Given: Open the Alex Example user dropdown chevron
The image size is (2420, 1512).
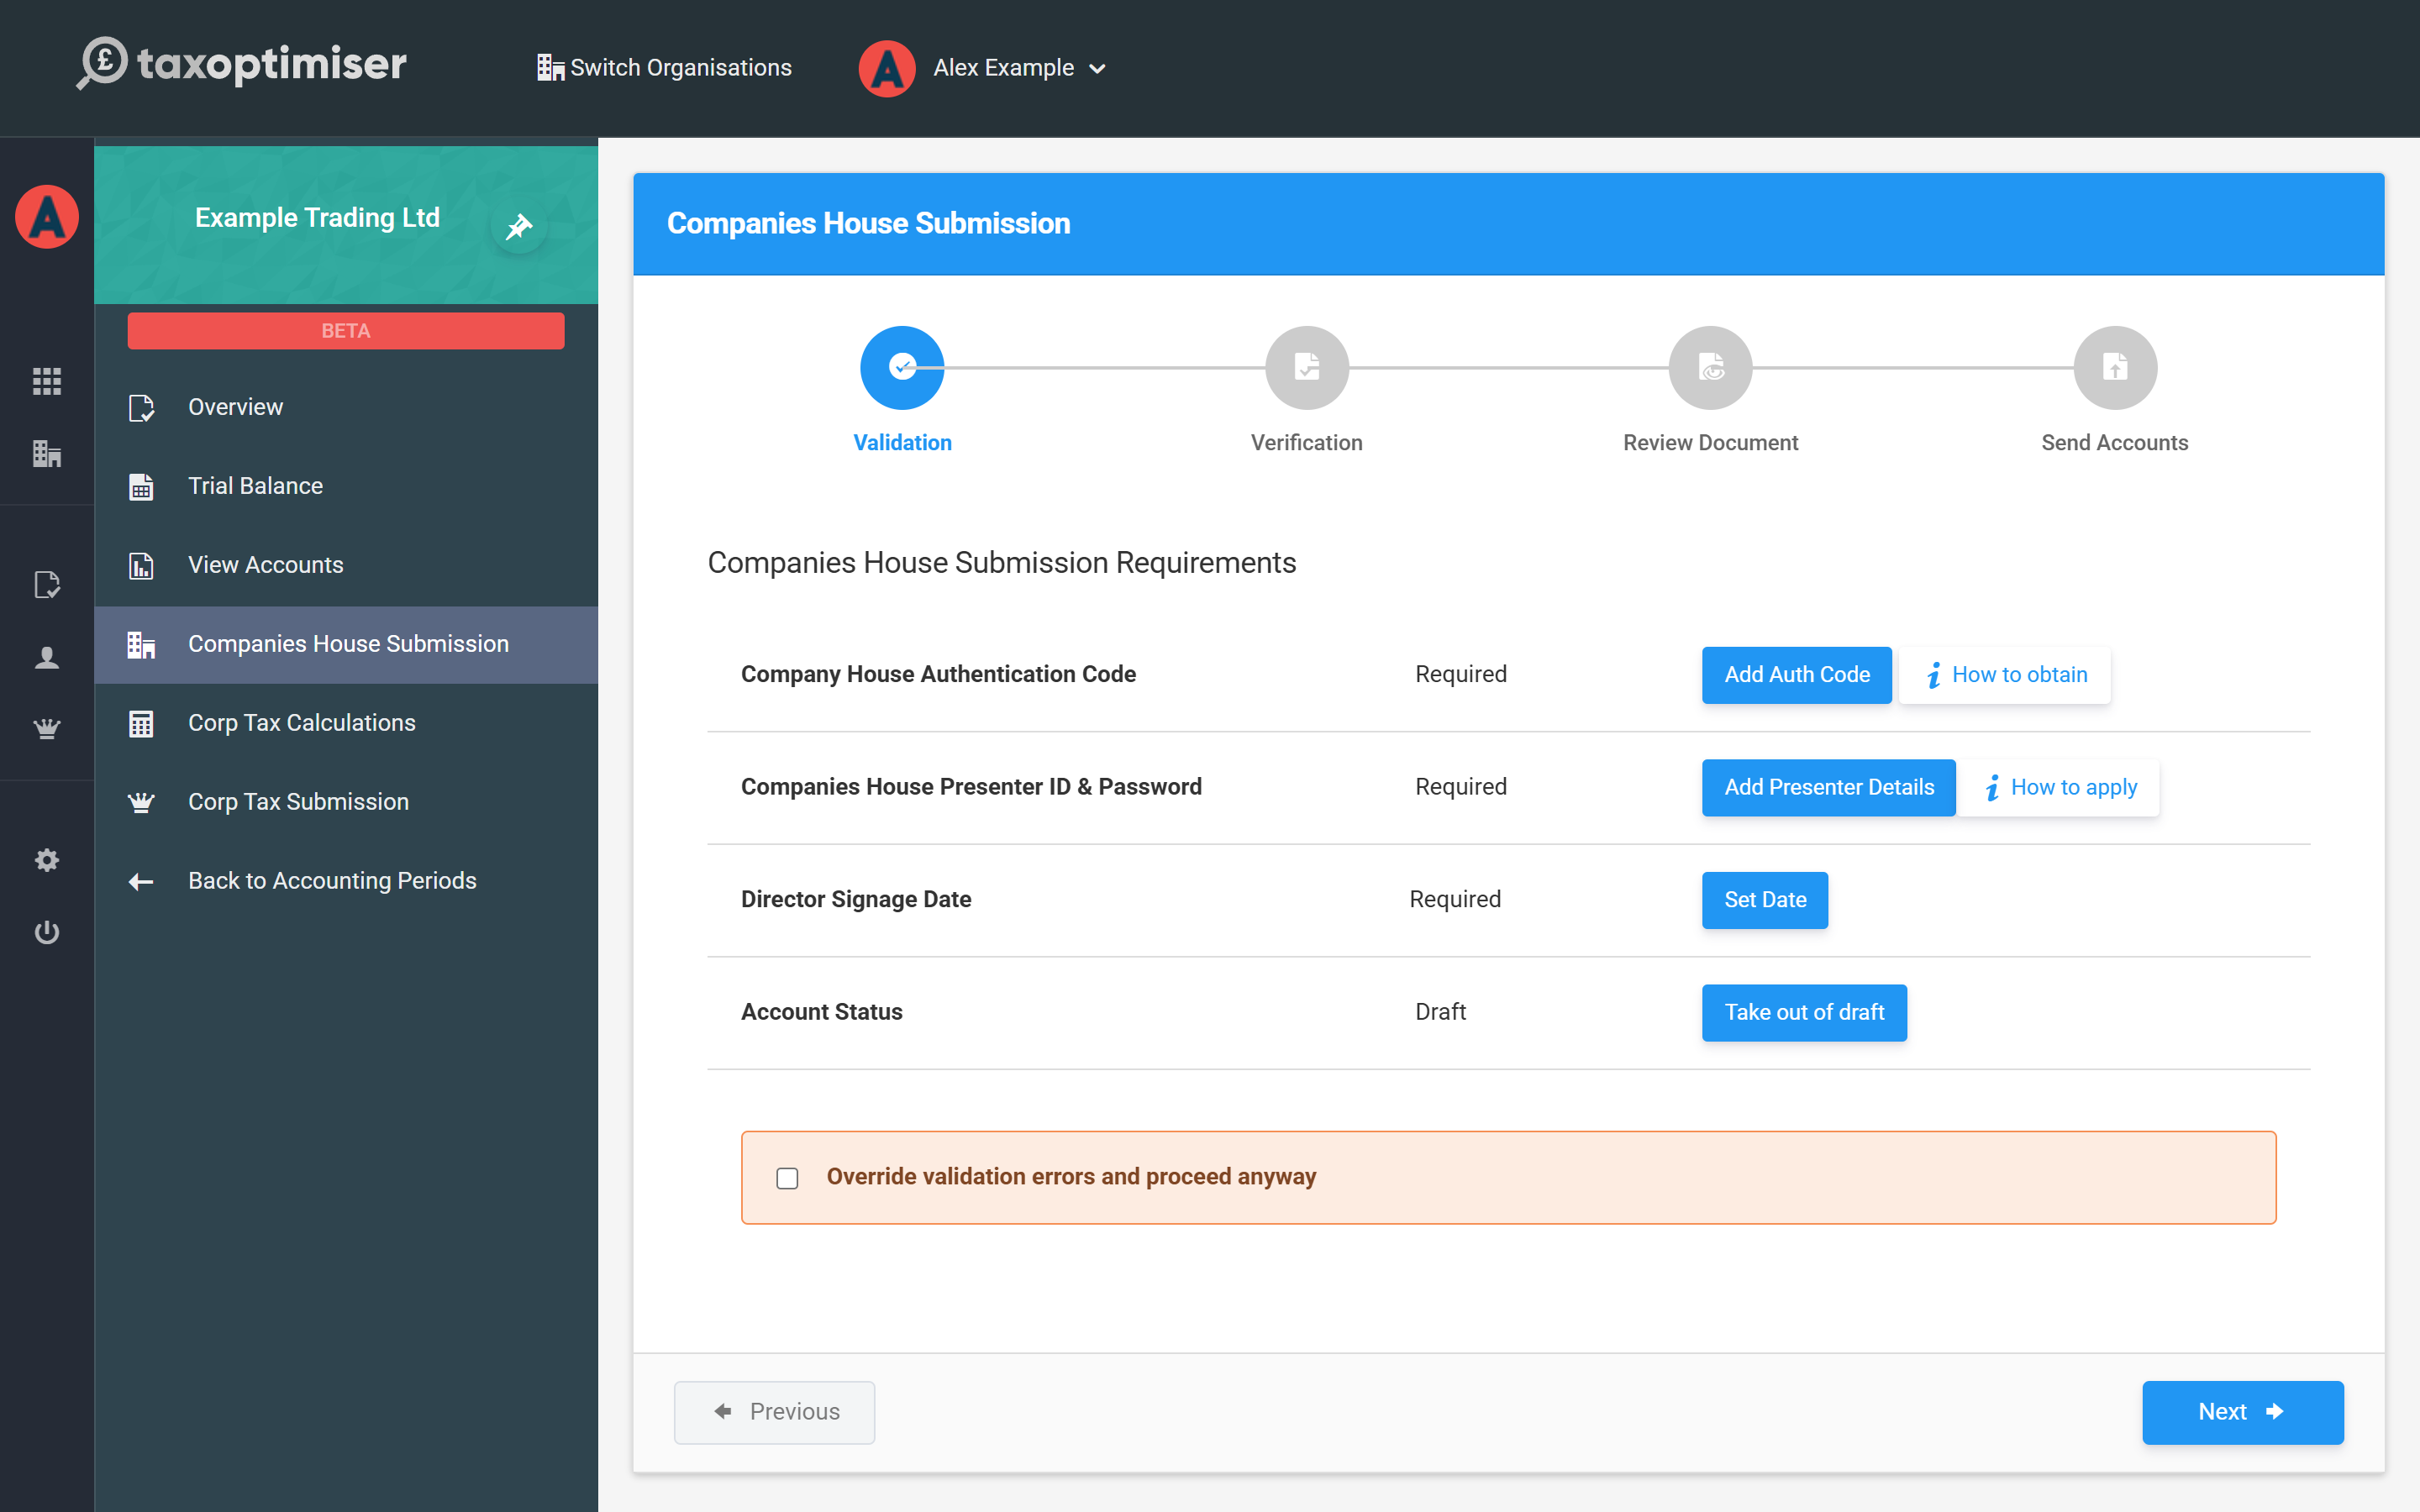Looking at the screenshot, I should click(x=1097, y=69).
